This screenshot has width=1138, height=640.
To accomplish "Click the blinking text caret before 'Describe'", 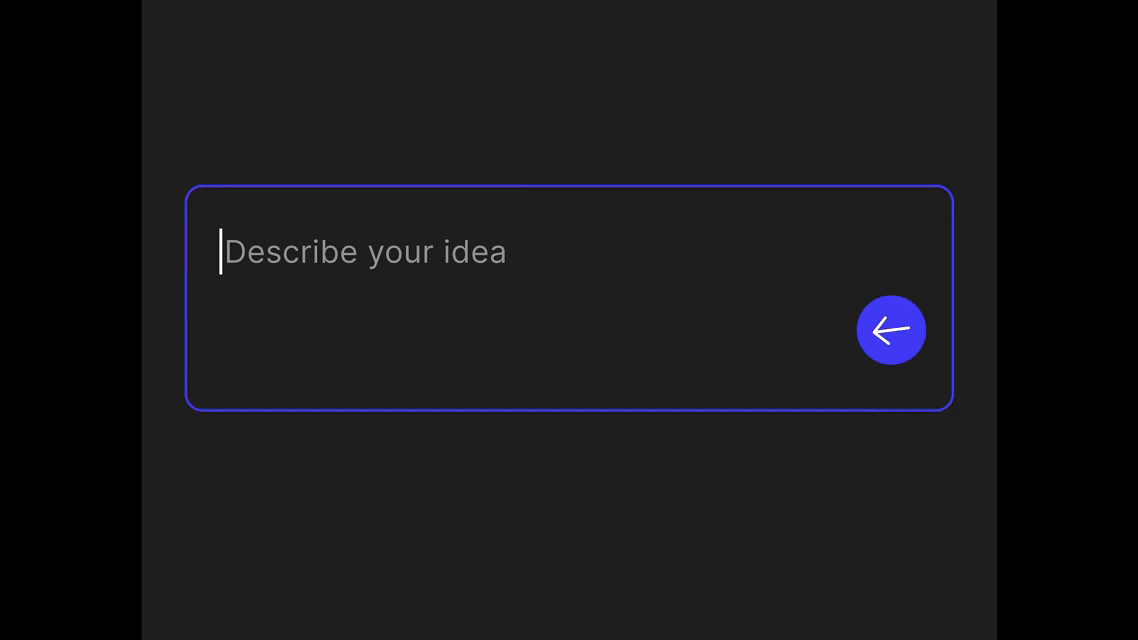I will [221, 252].
